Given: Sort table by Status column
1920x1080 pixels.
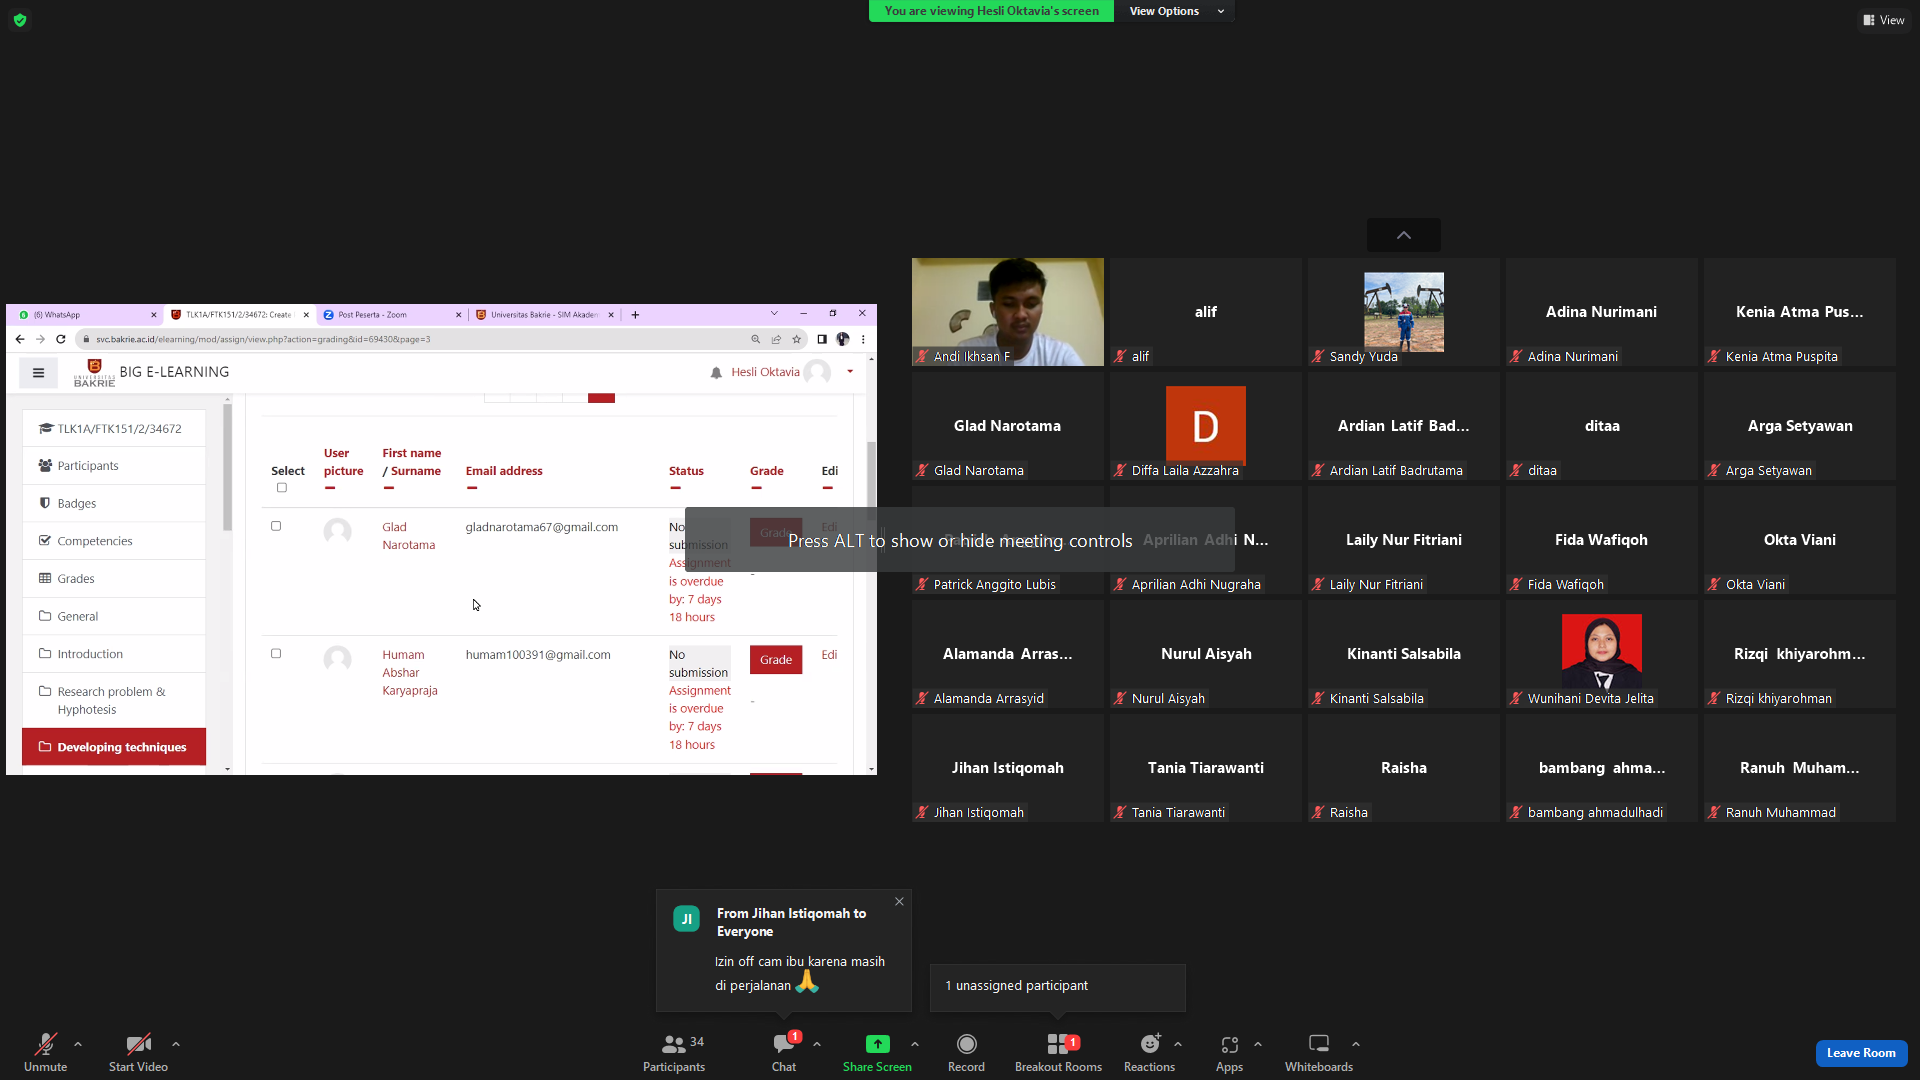Looking at the screenshot, I should coord(686,471).
